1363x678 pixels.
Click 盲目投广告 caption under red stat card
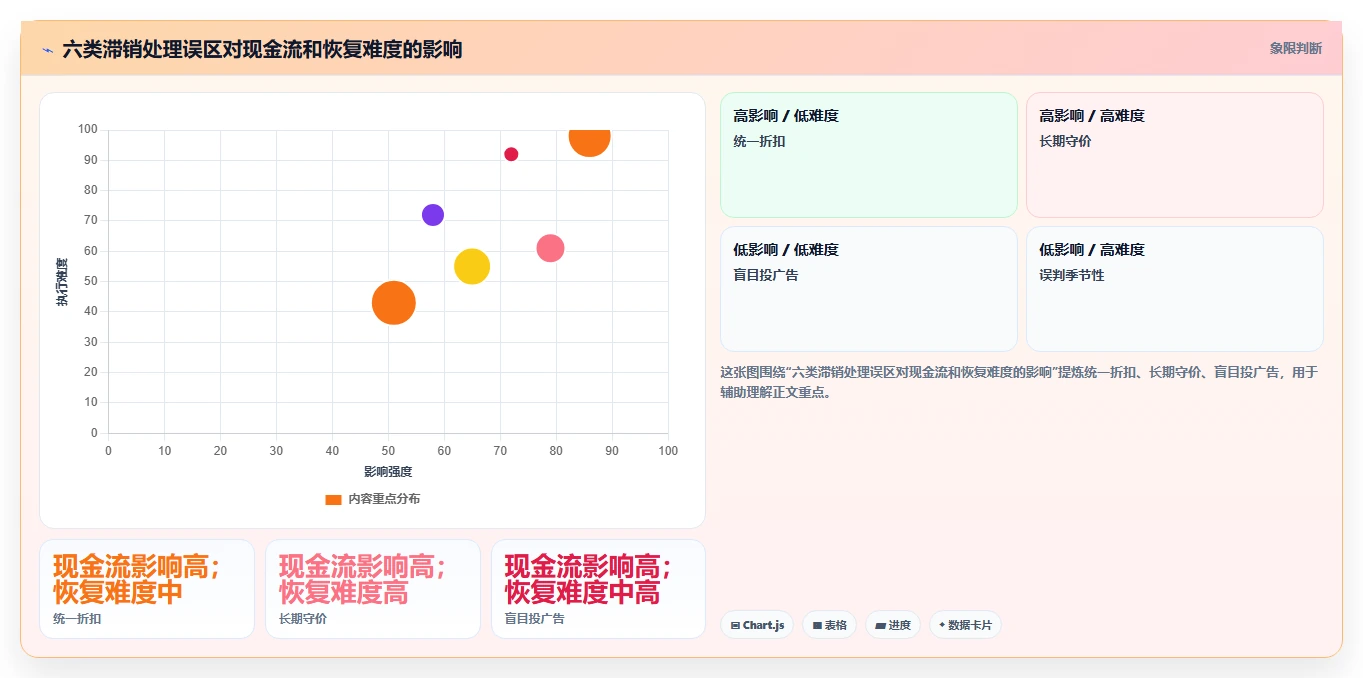tap(534, 619)
